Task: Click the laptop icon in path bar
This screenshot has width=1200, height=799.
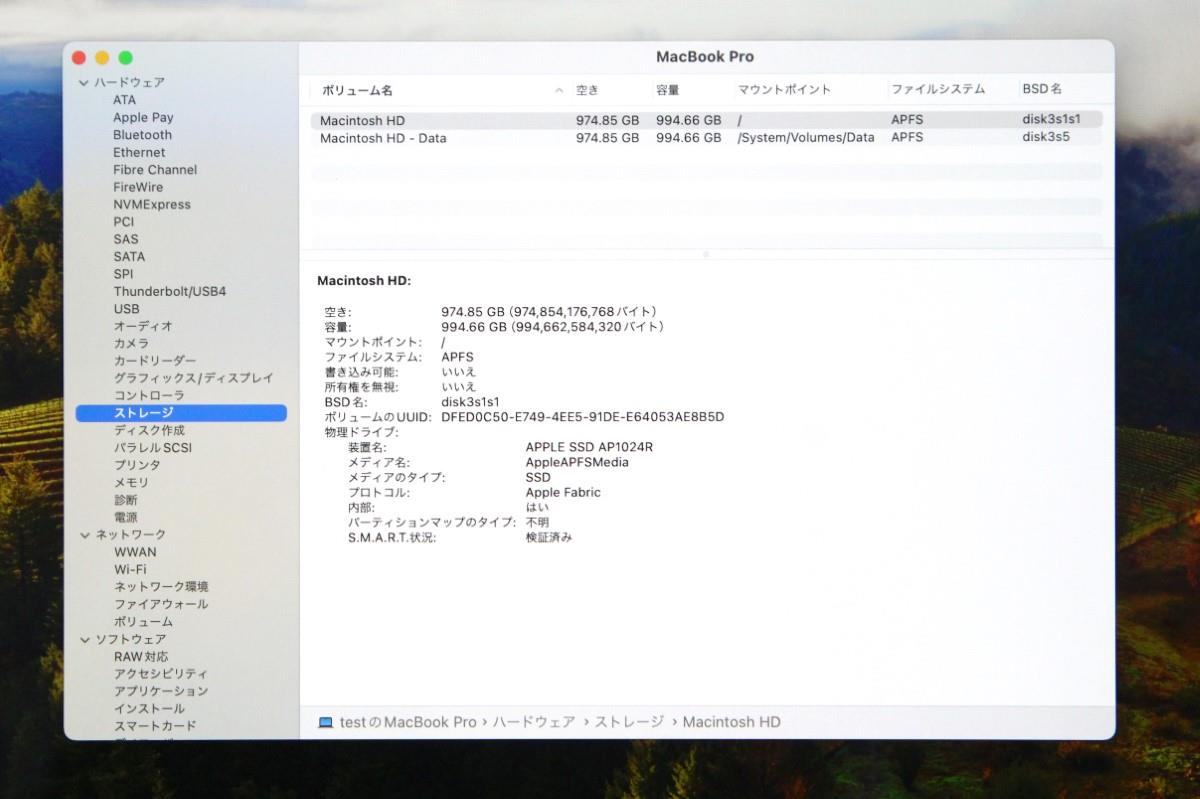Action: coord(326,722)
